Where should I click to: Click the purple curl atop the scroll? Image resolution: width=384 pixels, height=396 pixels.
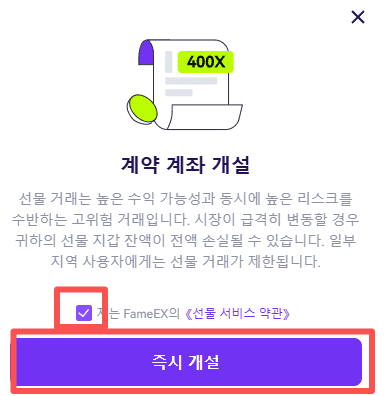146,52
